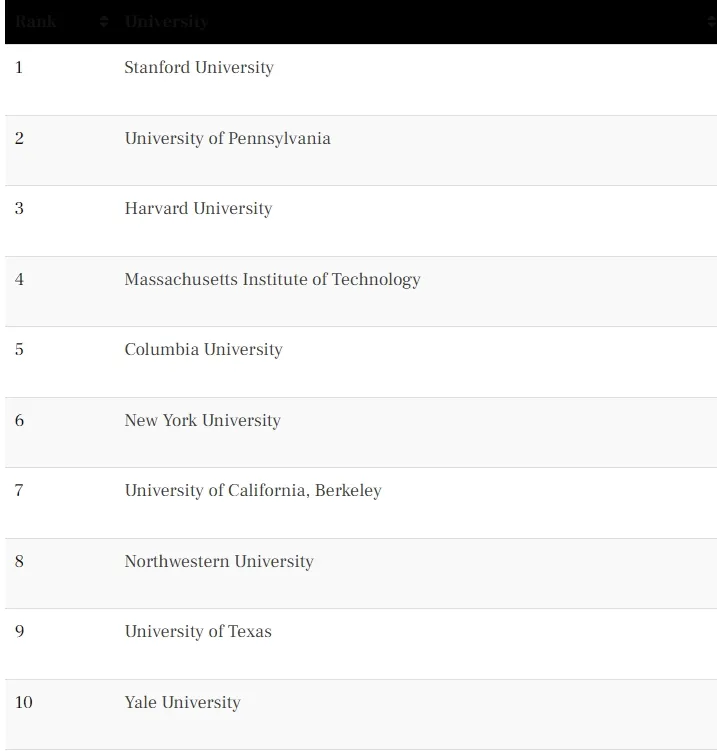717x751 pixels.
Task: Click rank number 10 cell
Action: 23,702
